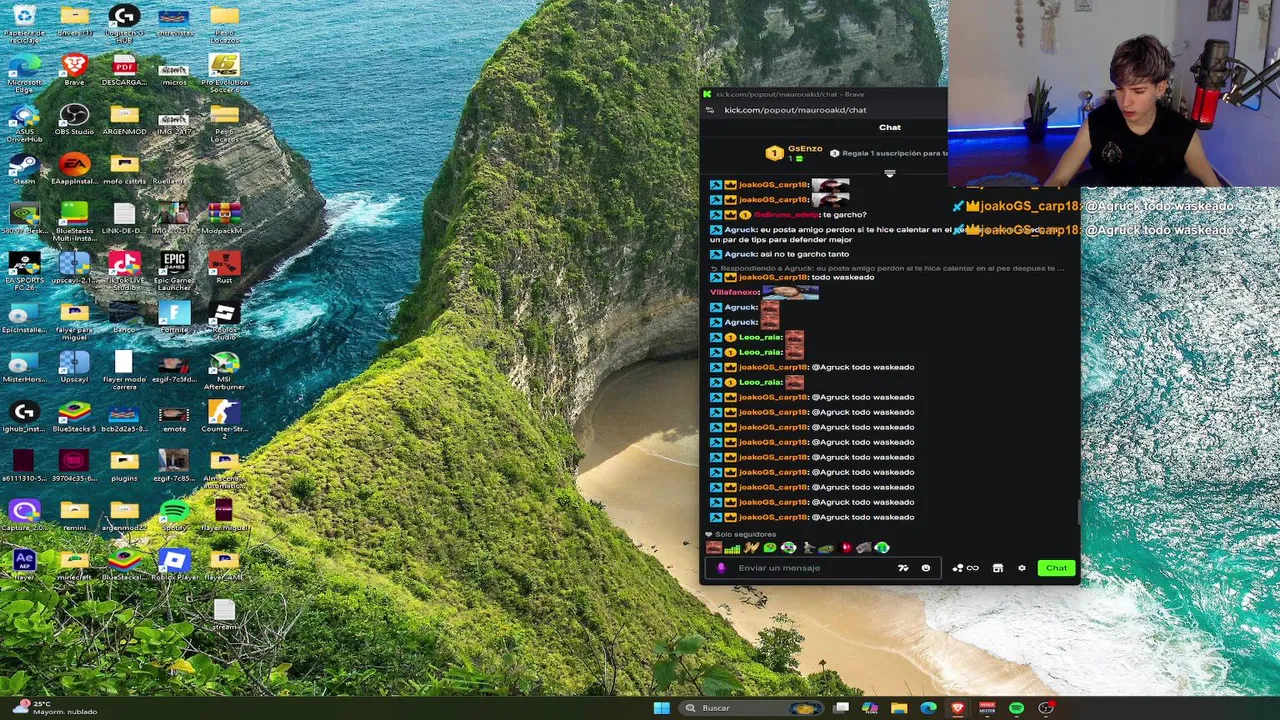1280x720 pixels.
Task: Open the BlueStacks 5 desktop shortcut
Action: pos(74,416)
